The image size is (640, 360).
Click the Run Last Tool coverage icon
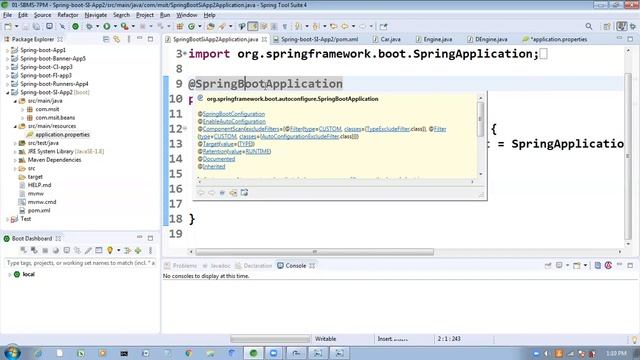pyautogui.click(x=124, y=27)
